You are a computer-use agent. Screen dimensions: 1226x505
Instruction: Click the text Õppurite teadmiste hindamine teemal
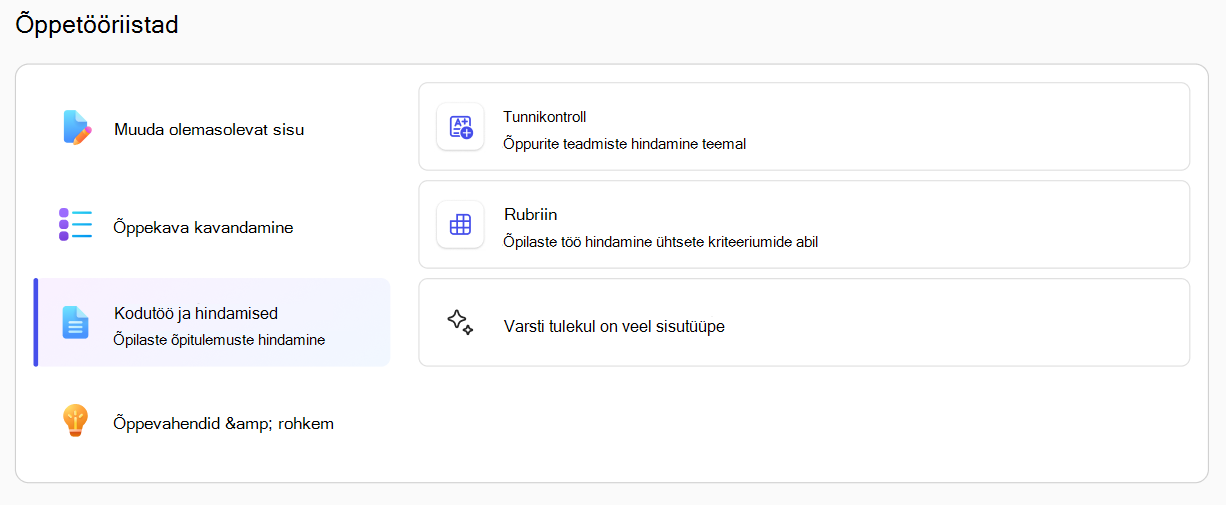pos(625,143)
